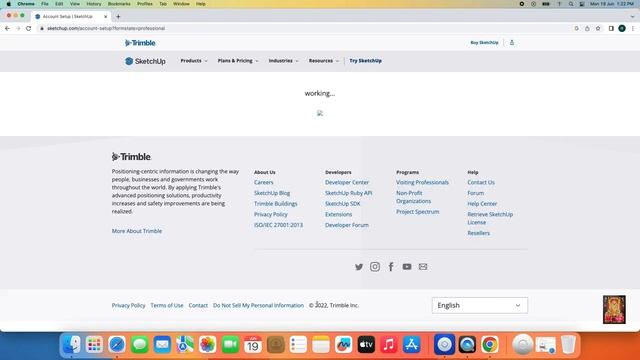Open the Apple menu

click(x=9, y=4)
